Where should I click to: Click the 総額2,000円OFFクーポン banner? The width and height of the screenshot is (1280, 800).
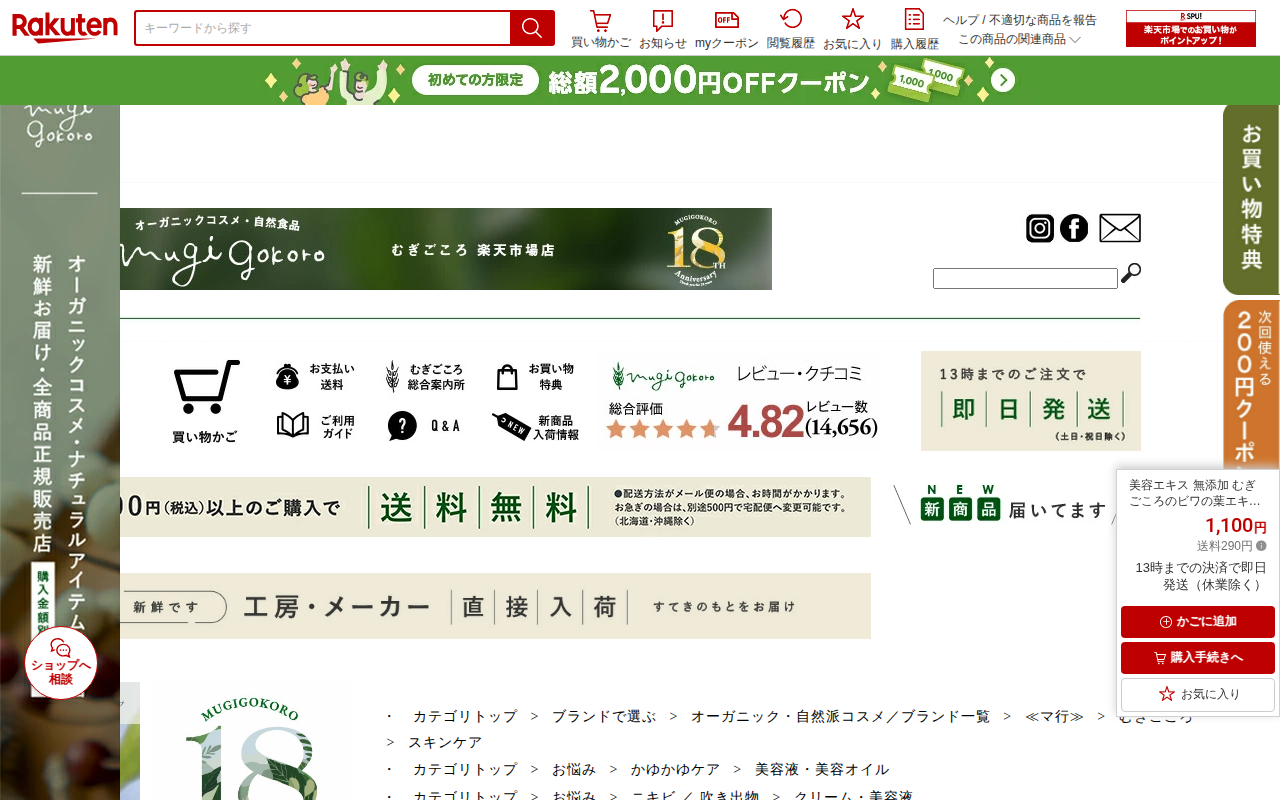pyautogui.click(x=640, y=81)
